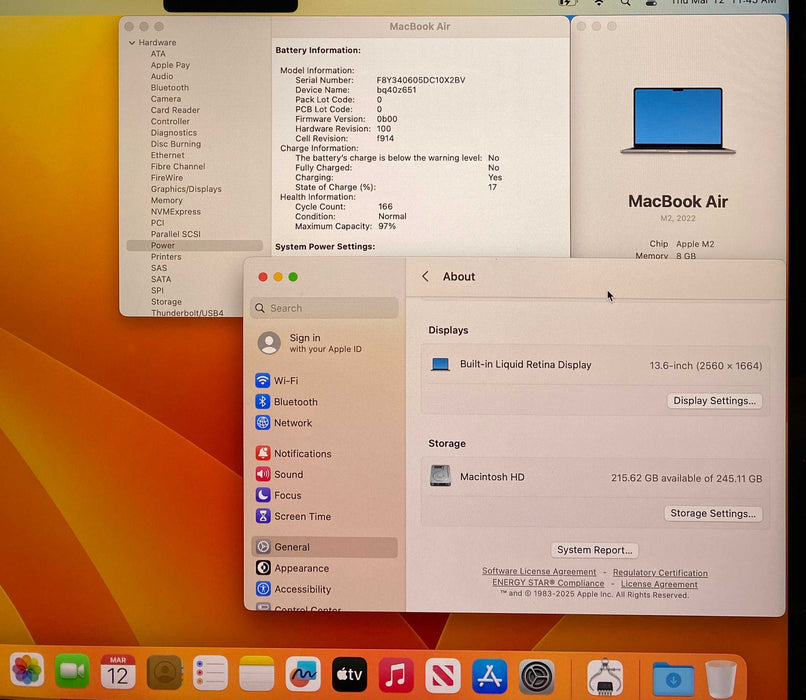The height and width of the screenshot is (700, 806).
Task: Select General in settings sidebar
Action: coord(324,547)
